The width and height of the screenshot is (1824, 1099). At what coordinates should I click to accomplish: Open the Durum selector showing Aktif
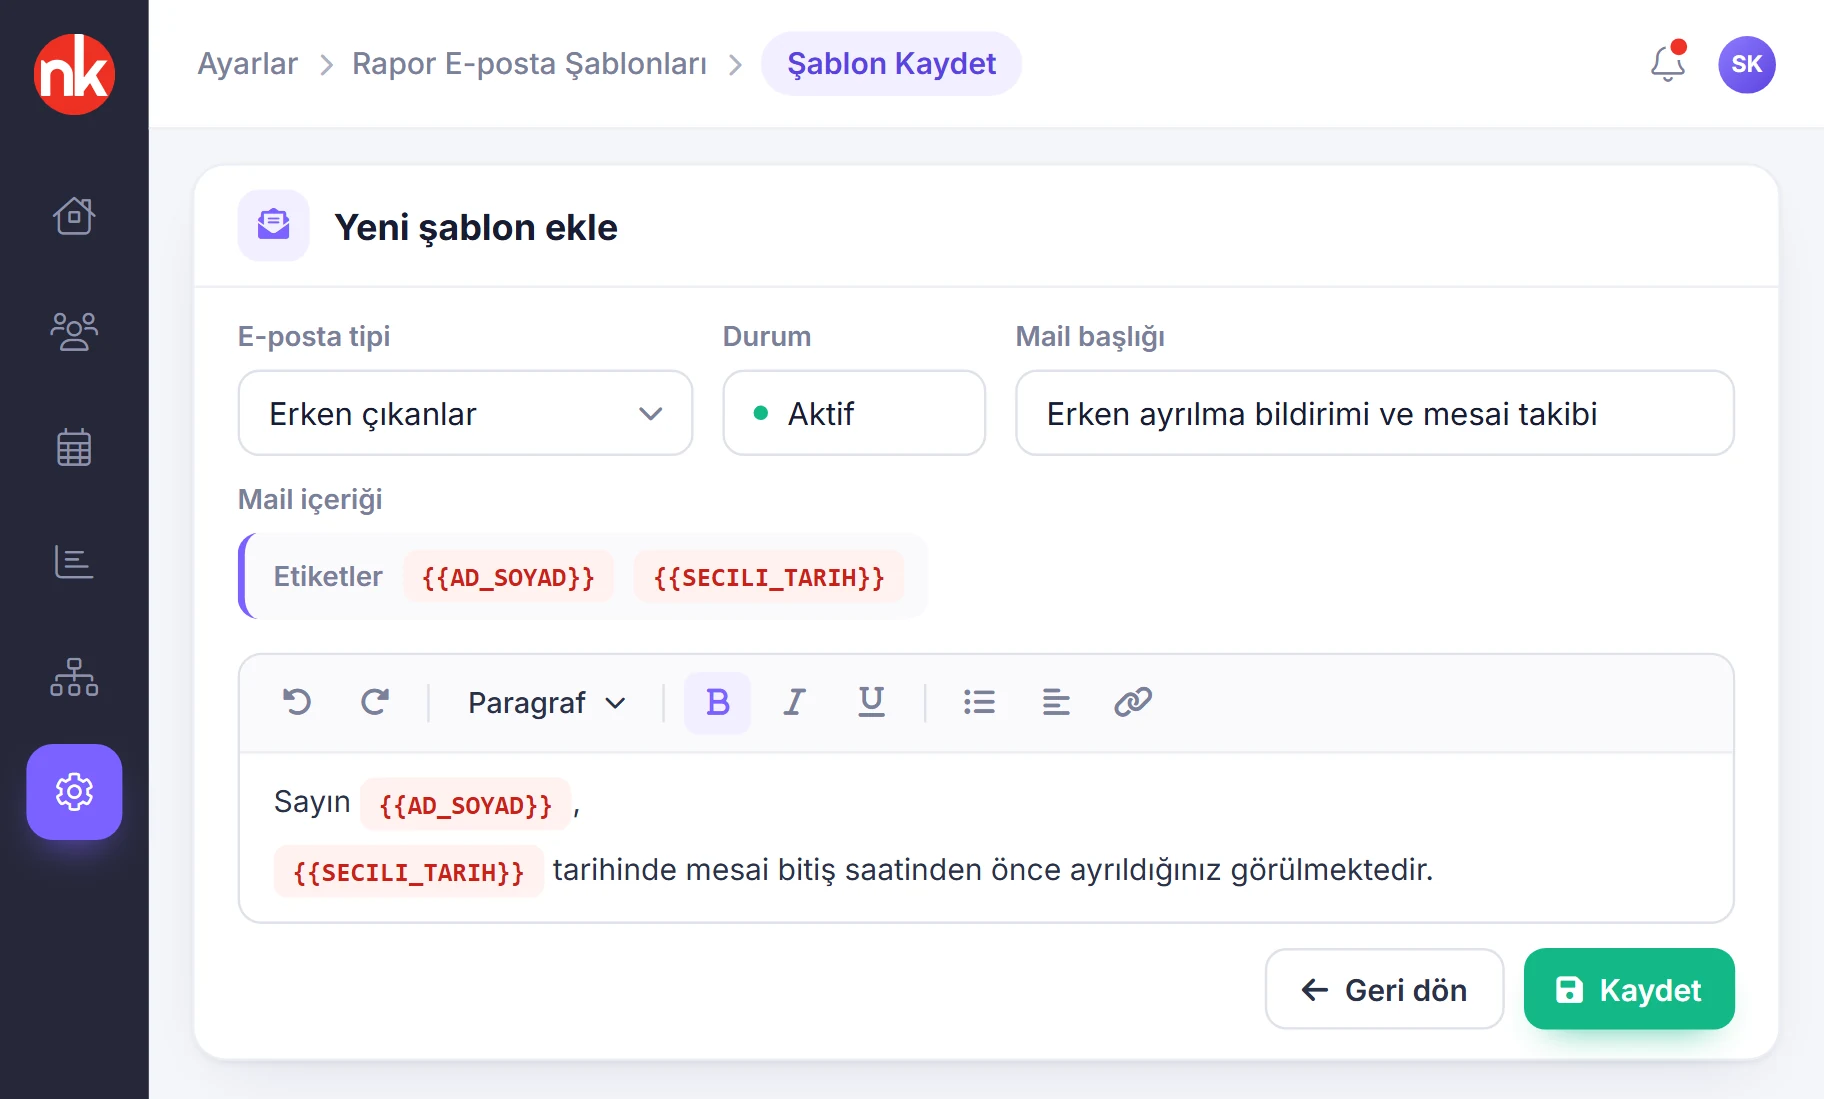coord(854,413)
